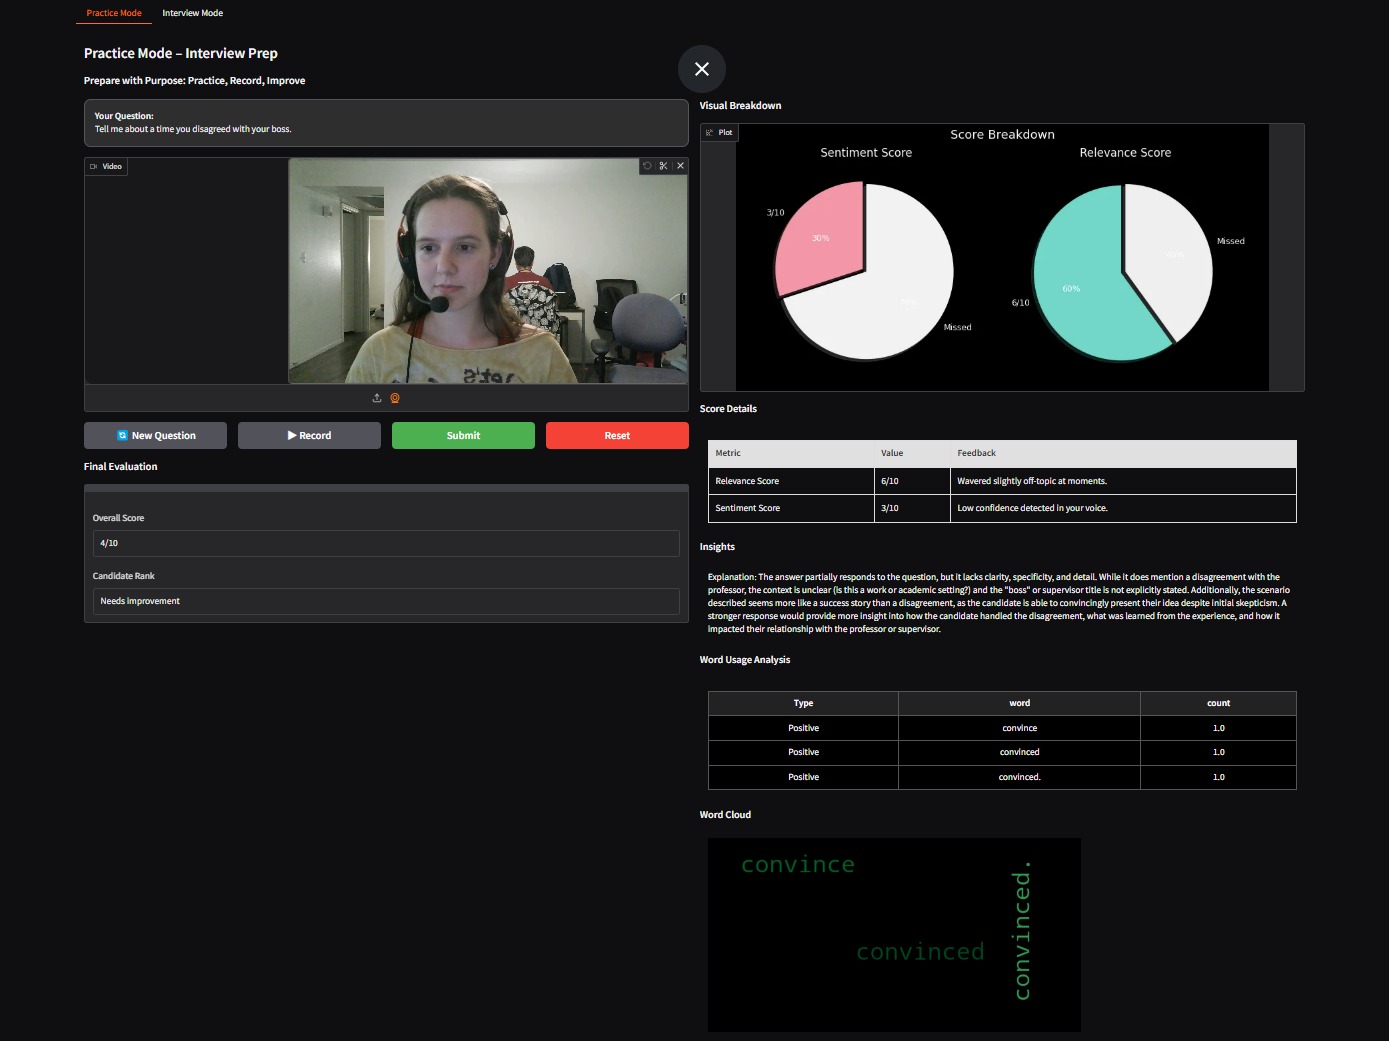Select the webcam source icon below the video
1389x1041 pixels.
tap(394, 397)
